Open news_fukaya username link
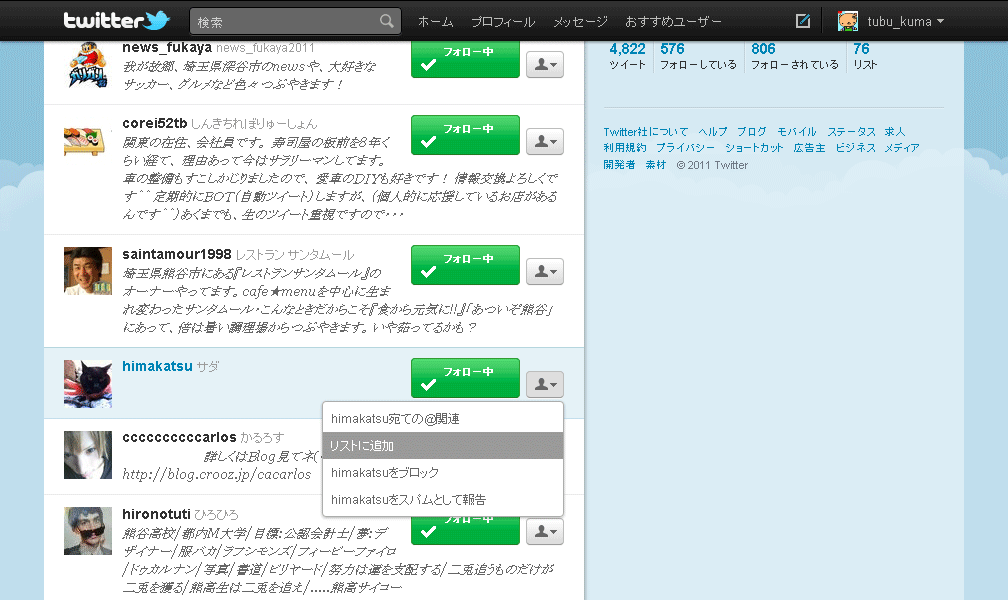Screen dimensions: 1008x600 click(x=167, y=48)
